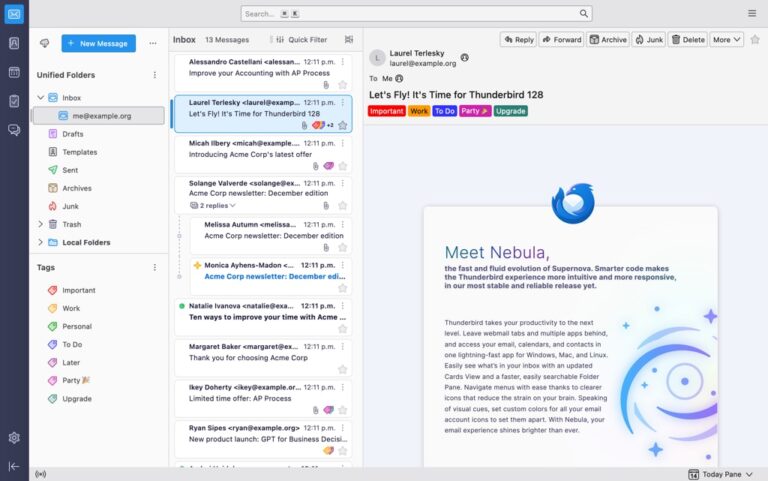Open Settings gear in the sidebar
Screen dimensions: 768x481
click(14, 437)
